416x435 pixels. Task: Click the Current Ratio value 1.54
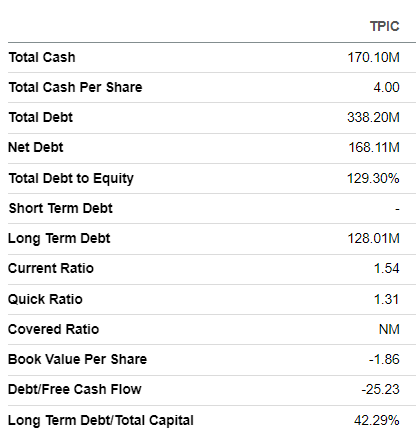click(386, 268)
